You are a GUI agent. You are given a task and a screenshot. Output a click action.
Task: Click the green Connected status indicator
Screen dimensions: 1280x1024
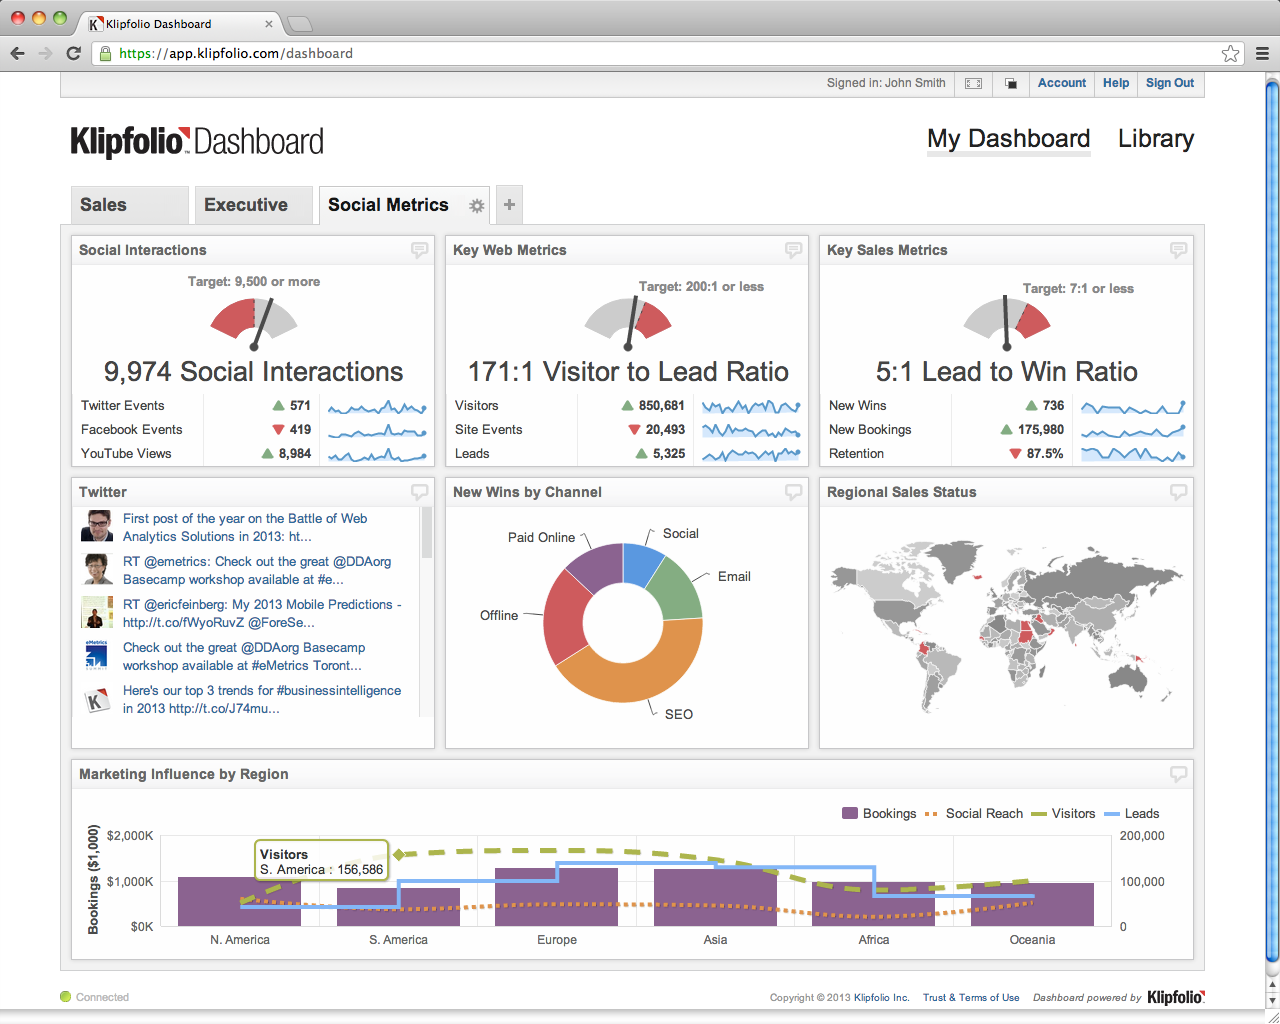[66, 997]
